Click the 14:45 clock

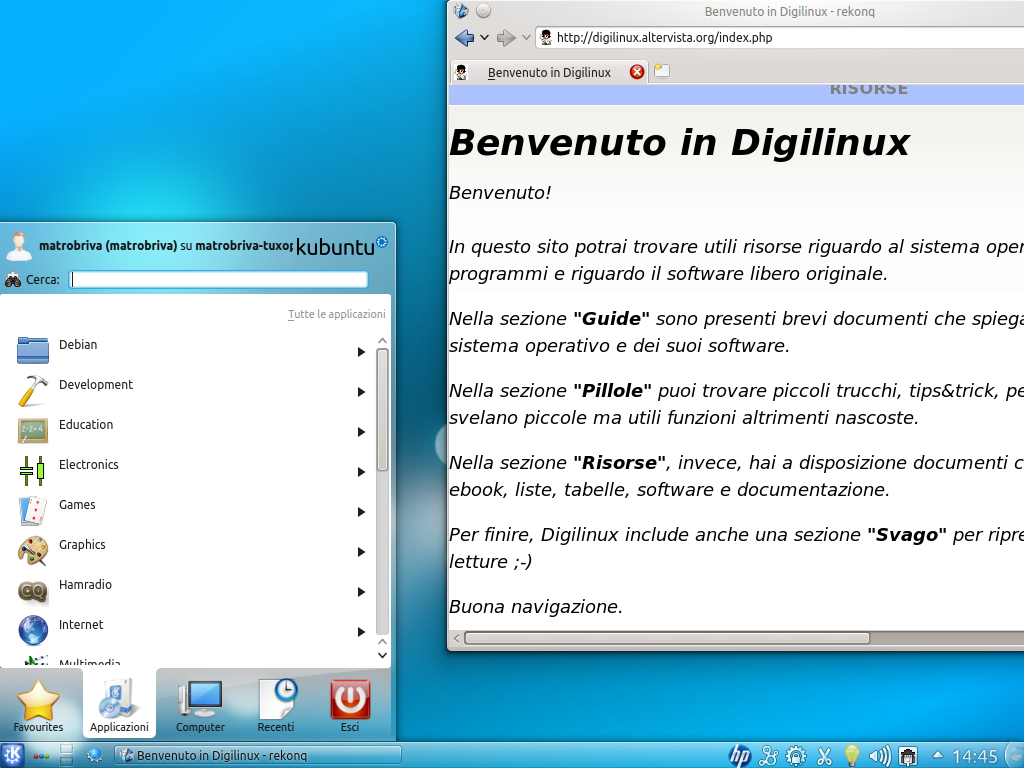pyautogui.click(x=974, y=756)
